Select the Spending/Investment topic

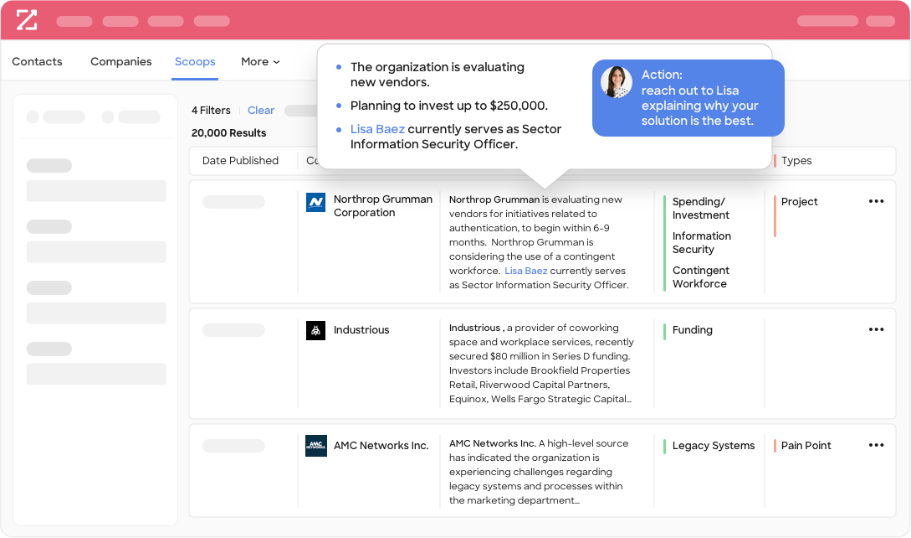701,208
